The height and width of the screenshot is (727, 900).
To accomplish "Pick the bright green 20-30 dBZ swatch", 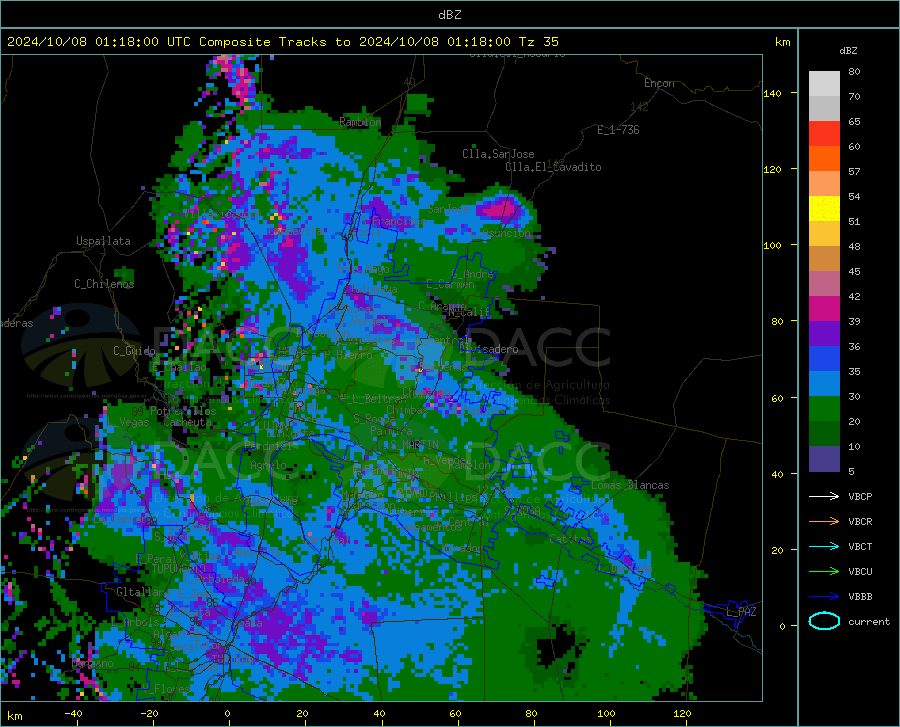I will click(x=824, y=409).
